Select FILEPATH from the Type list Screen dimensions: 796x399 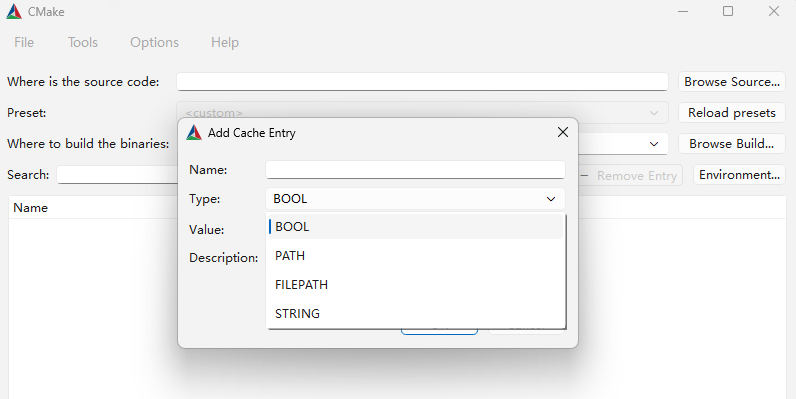point(415,285)
